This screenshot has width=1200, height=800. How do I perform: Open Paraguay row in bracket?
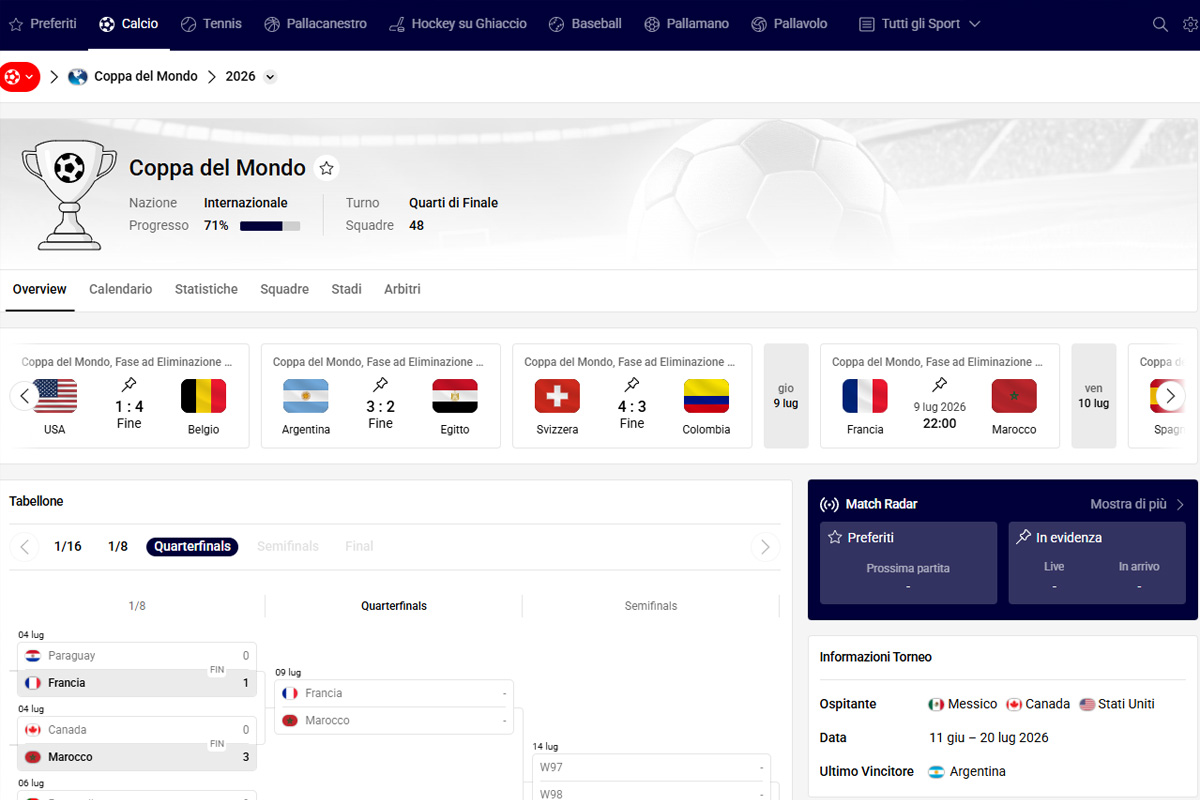coord(137,656)
